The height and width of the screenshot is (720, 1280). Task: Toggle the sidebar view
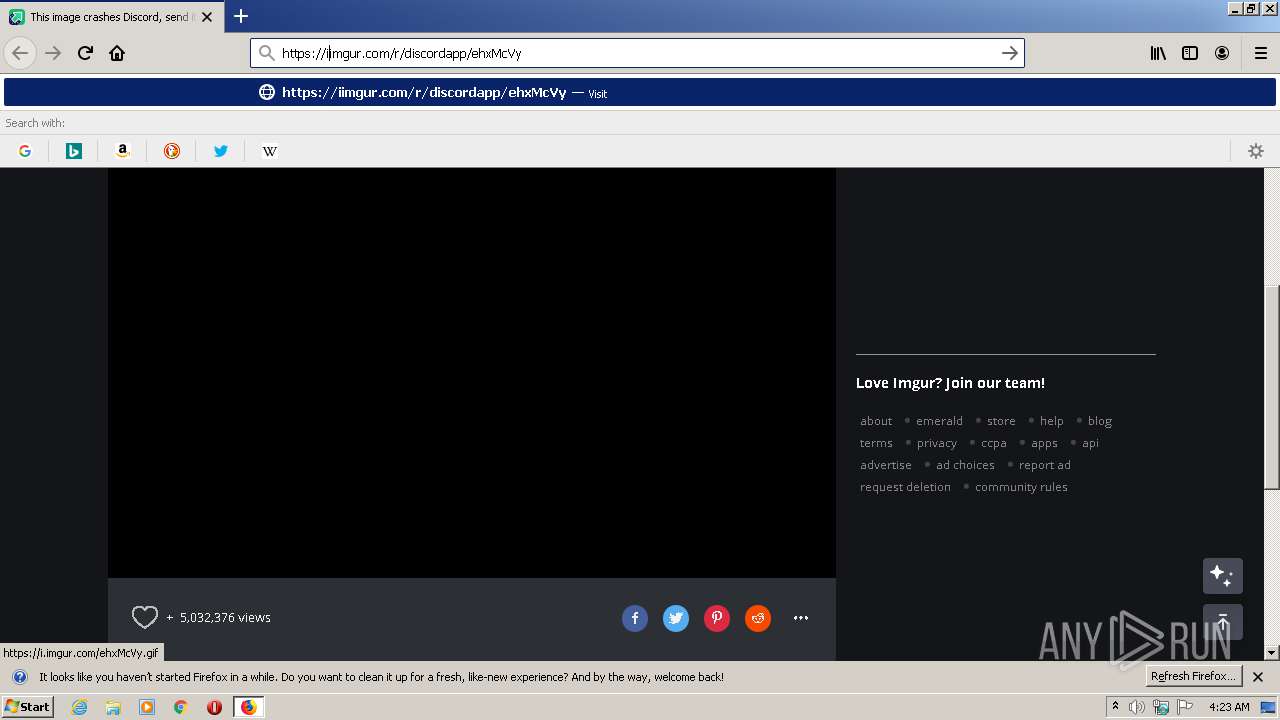pyautogui.click(x=1190, y=53)
